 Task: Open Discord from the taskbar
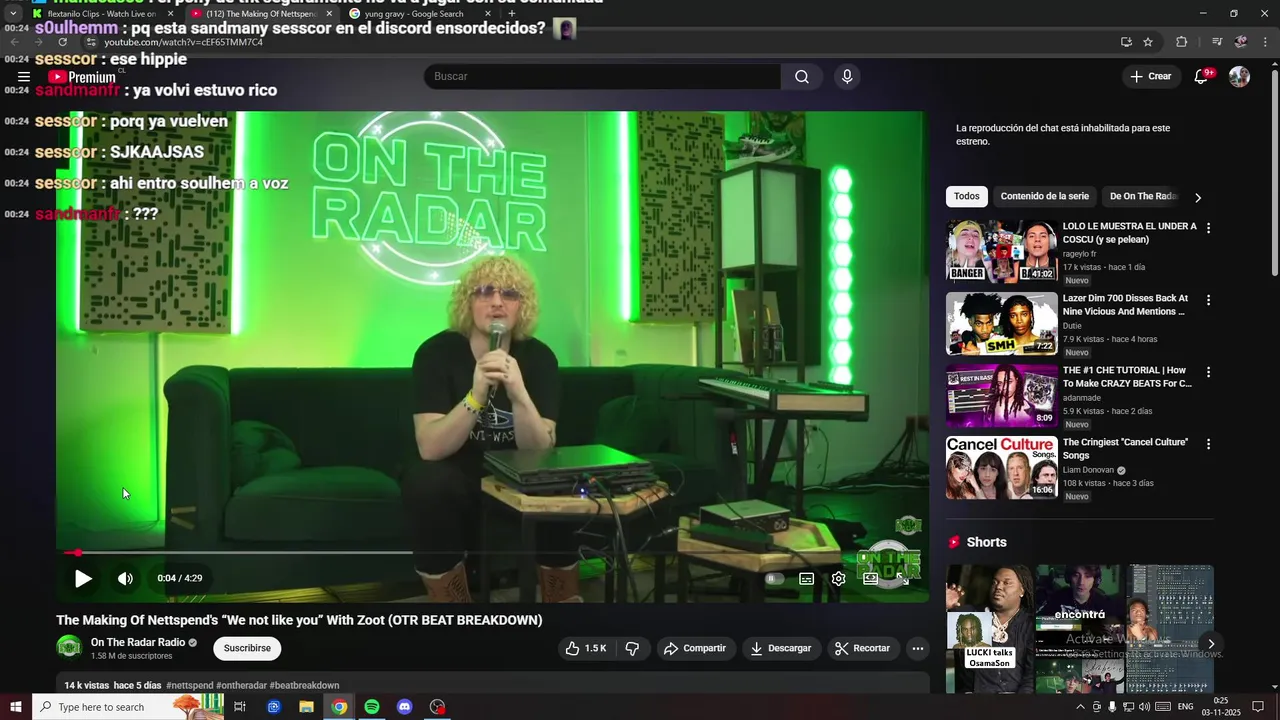tap(405, 707)
